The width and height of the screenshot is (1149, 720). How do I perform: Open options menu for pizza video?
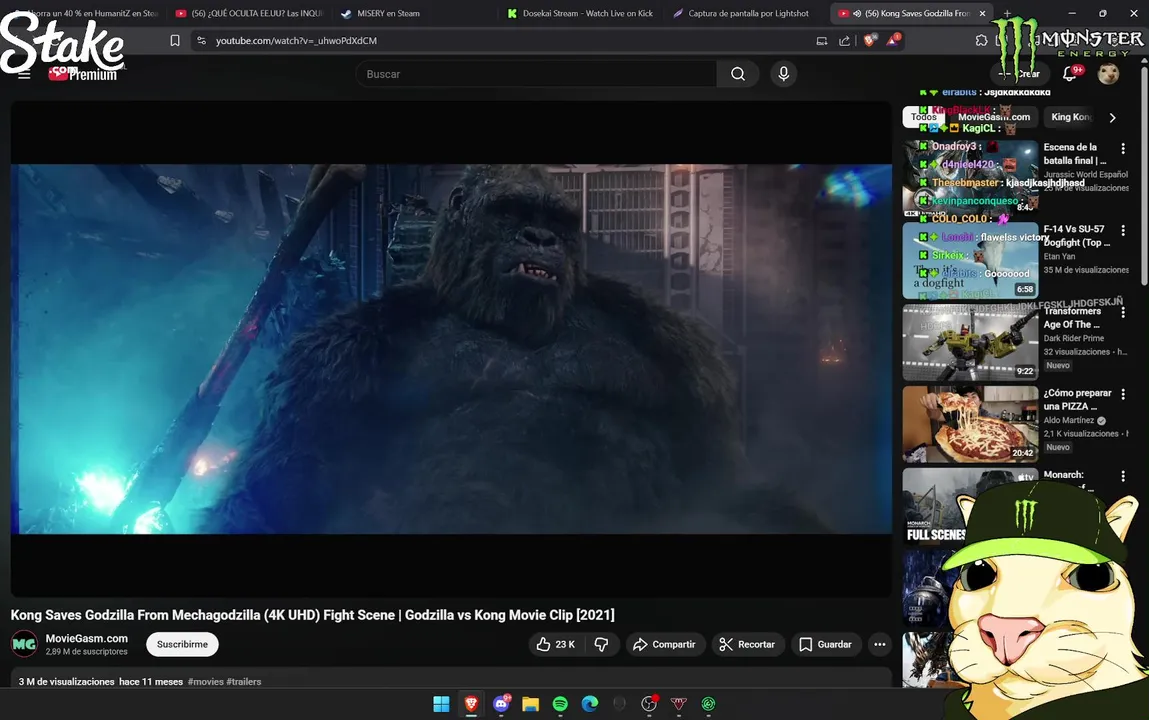click(1123, 395)
